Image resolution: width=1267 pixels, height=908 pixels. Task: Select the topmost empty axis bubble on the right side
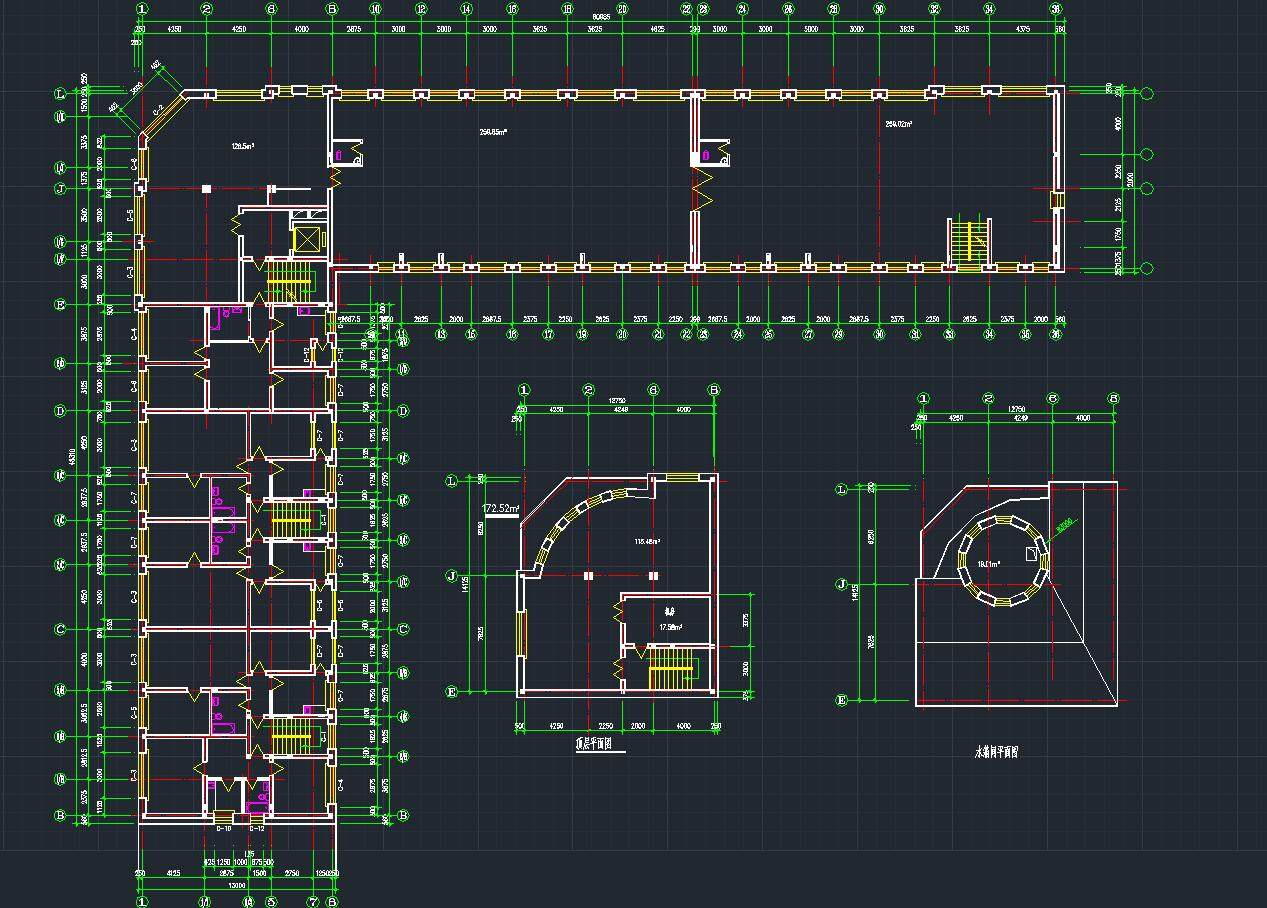coord(1147,95)
